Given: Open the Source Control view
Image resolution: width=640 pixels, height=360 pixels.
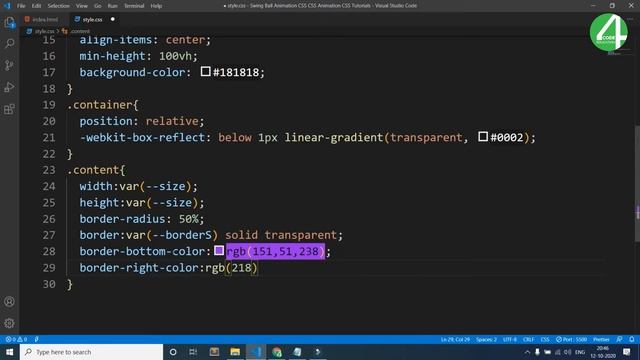Looking at the screenshot, I should point(9,65).
